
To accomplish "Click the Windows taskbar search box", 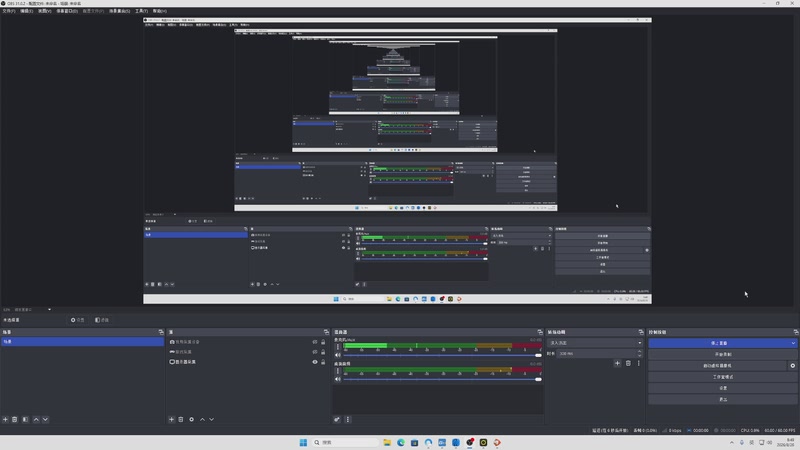I will [345, 442].
